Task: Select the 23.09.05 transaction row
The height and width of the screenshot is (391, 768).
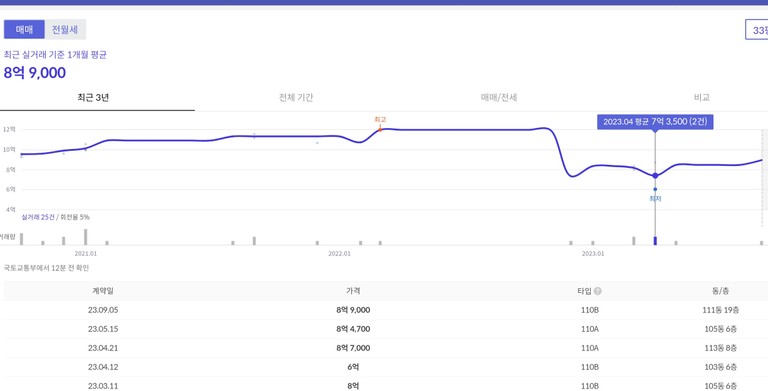Action: pyautogui.click(x=384, y=310)
